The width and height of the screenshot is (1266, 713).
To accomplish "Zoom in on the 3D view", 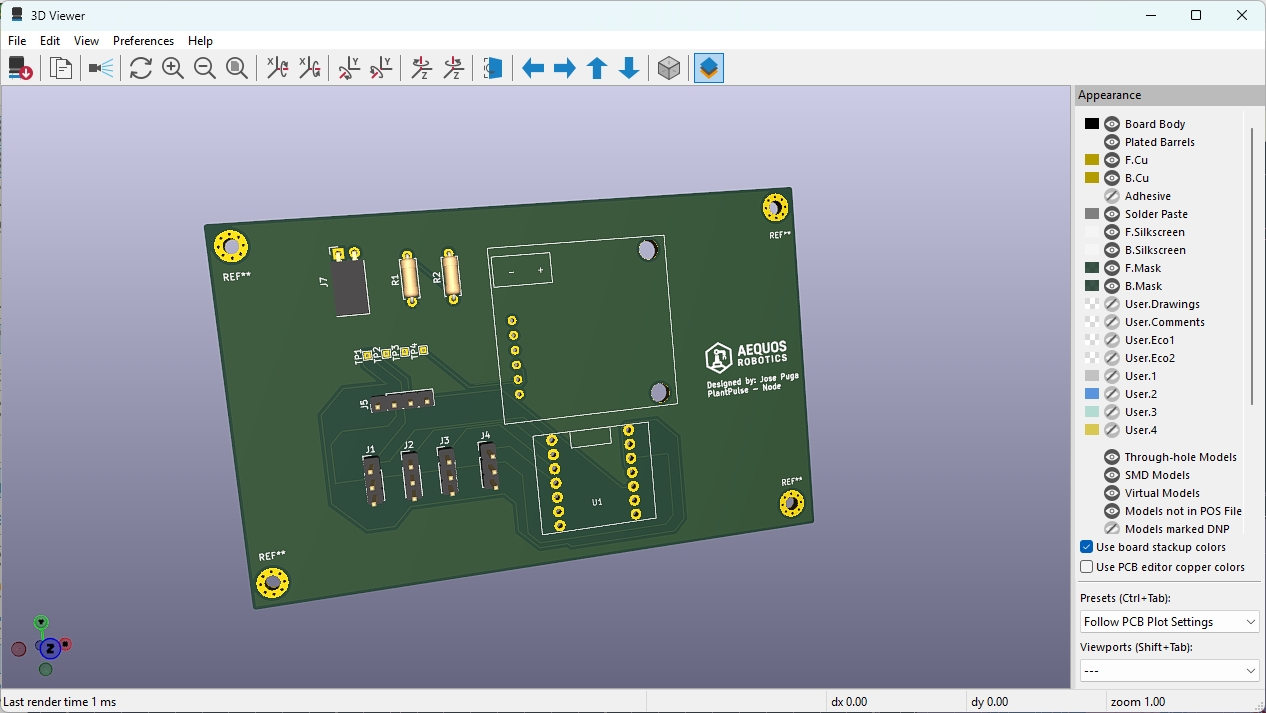I will pos(173,68).
